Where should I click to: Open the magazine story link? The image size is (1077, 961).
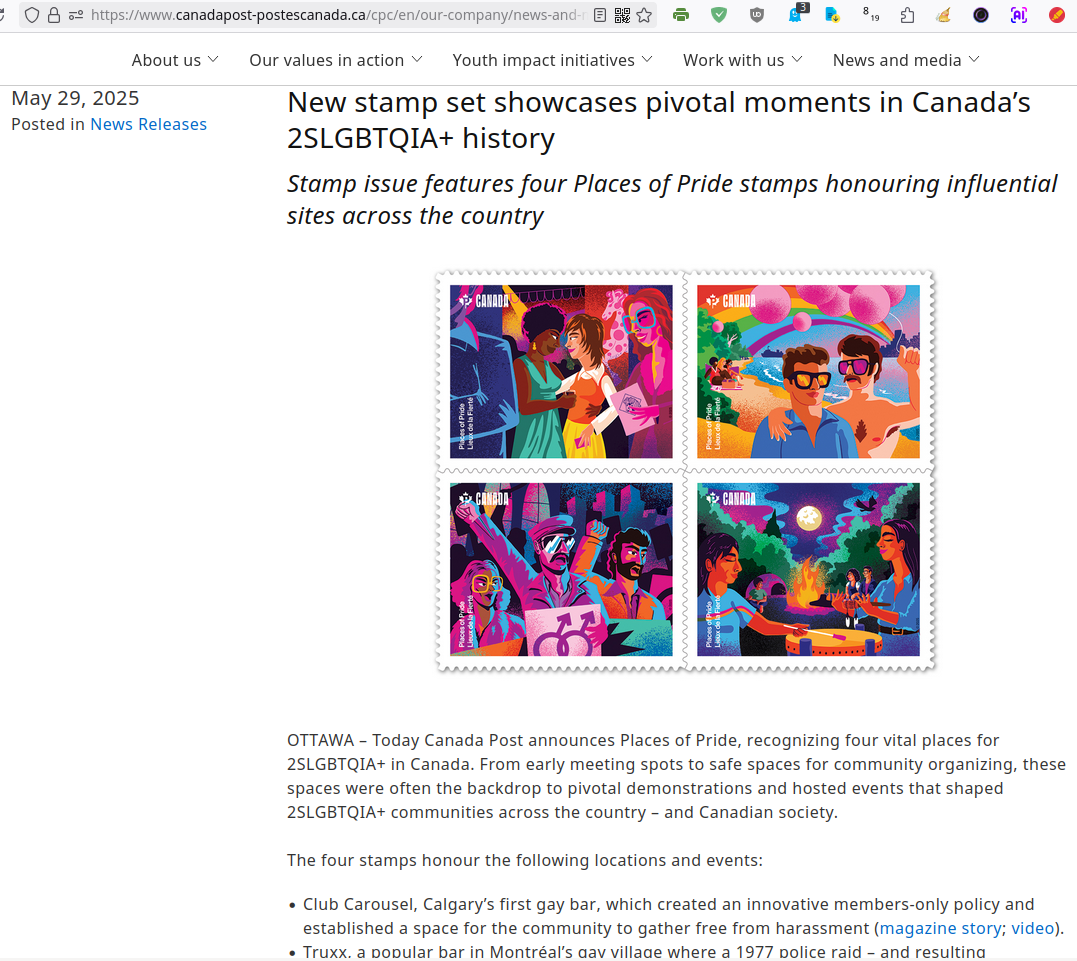940,929
